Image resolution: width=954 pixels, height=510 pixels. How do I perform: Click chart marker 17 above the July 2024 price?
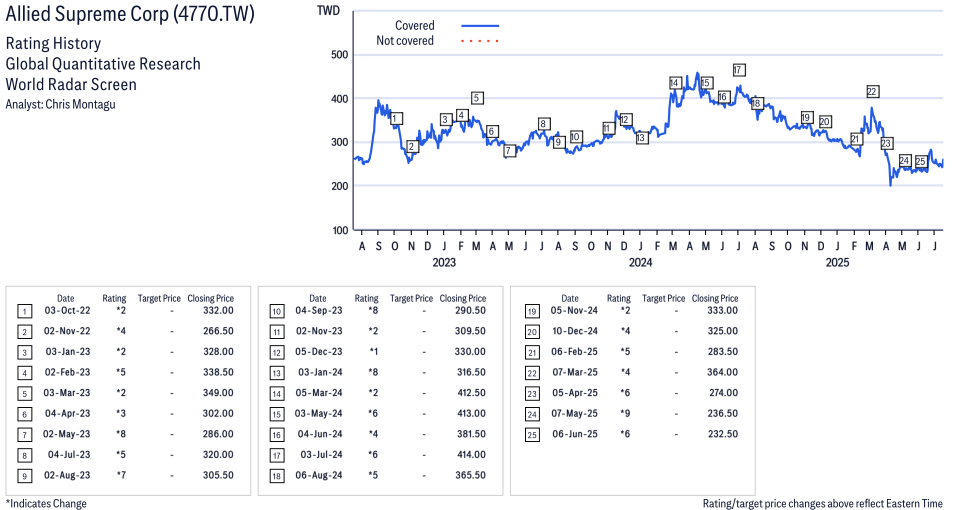[739, 70]
